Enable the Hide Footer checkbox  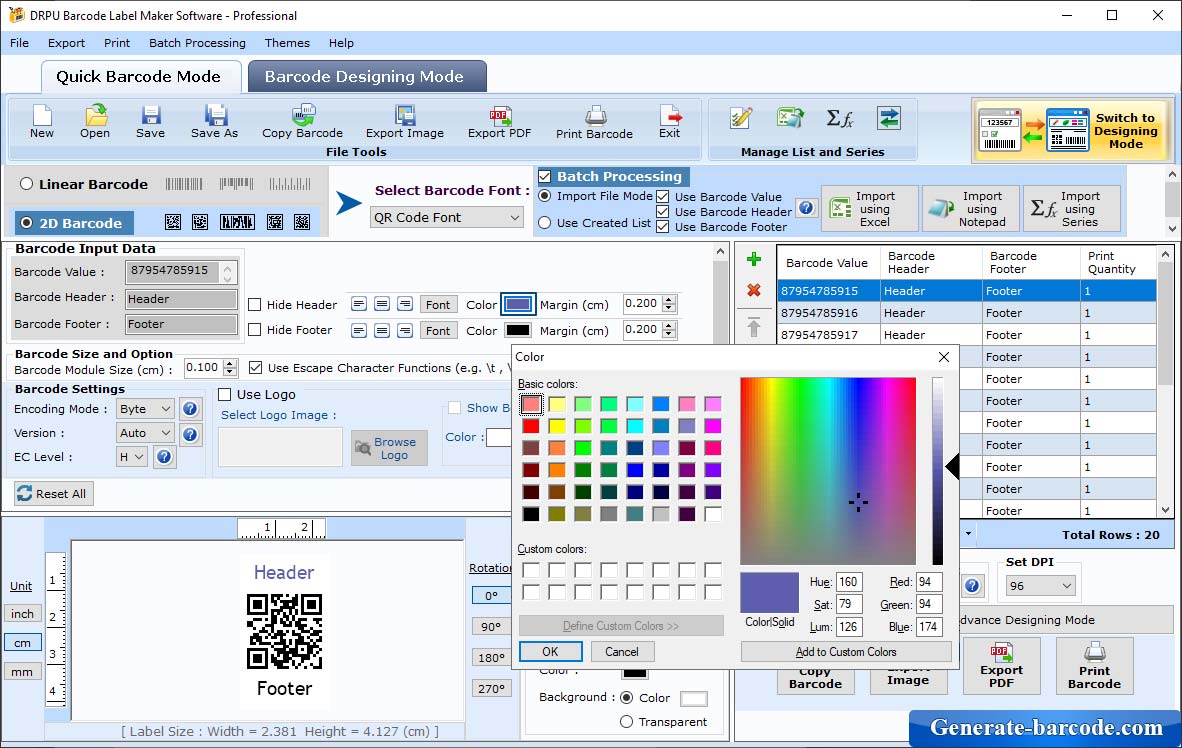(255, 330)
